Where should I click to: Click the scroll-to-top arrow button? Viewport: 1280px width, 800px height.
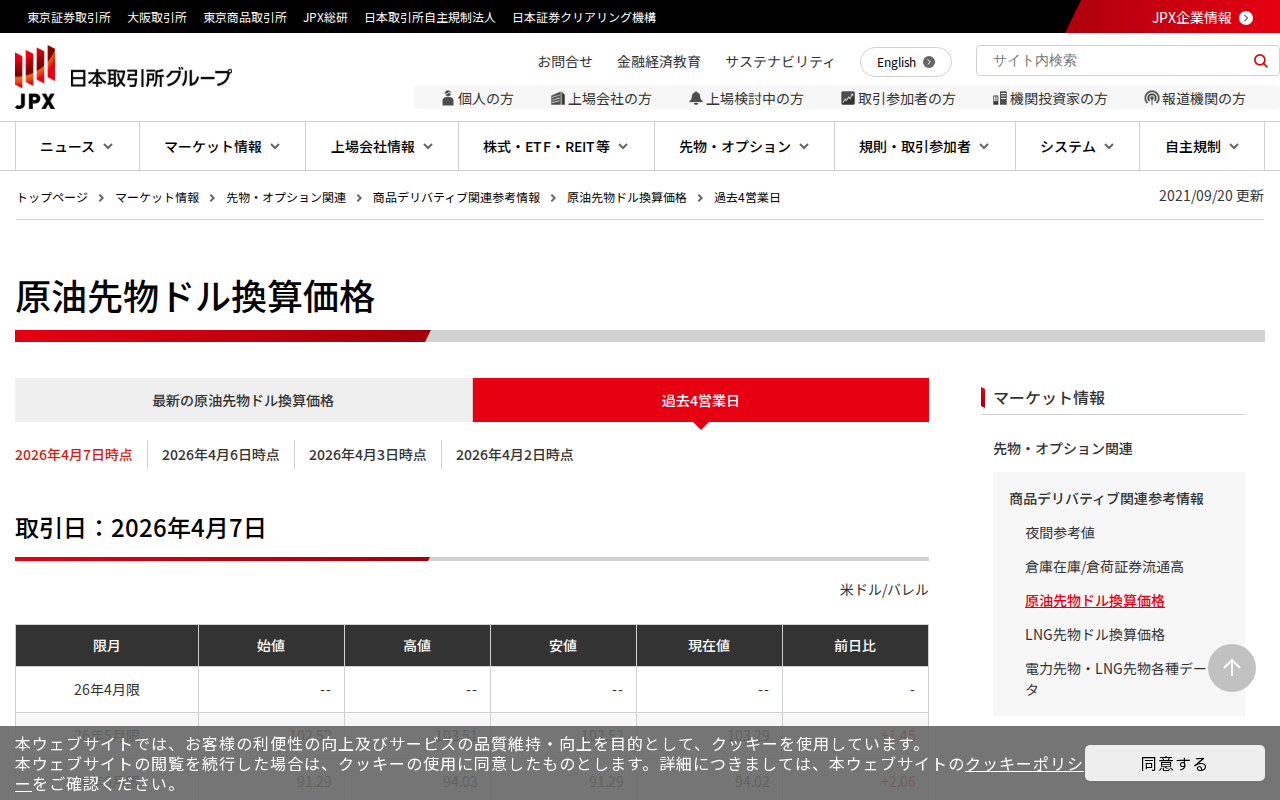(x=1232, y=668)
